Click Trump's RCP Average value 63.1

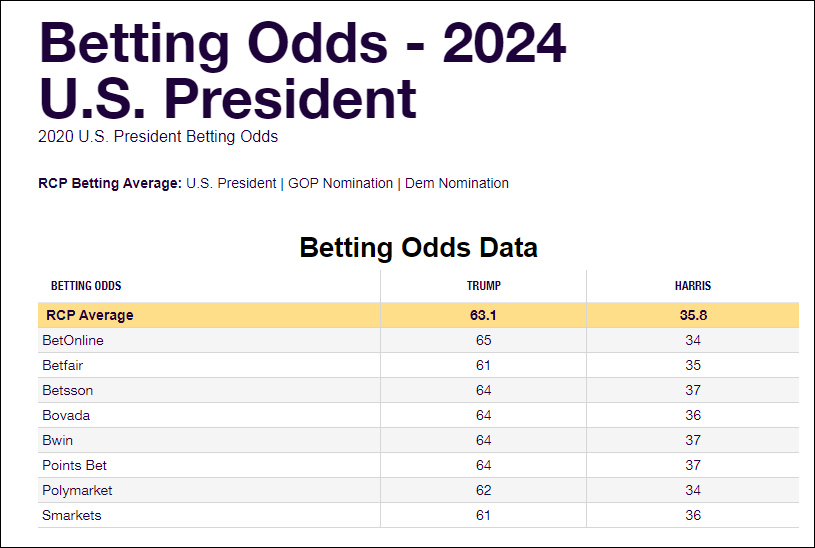pyautogui.click(x=483, y=315)
